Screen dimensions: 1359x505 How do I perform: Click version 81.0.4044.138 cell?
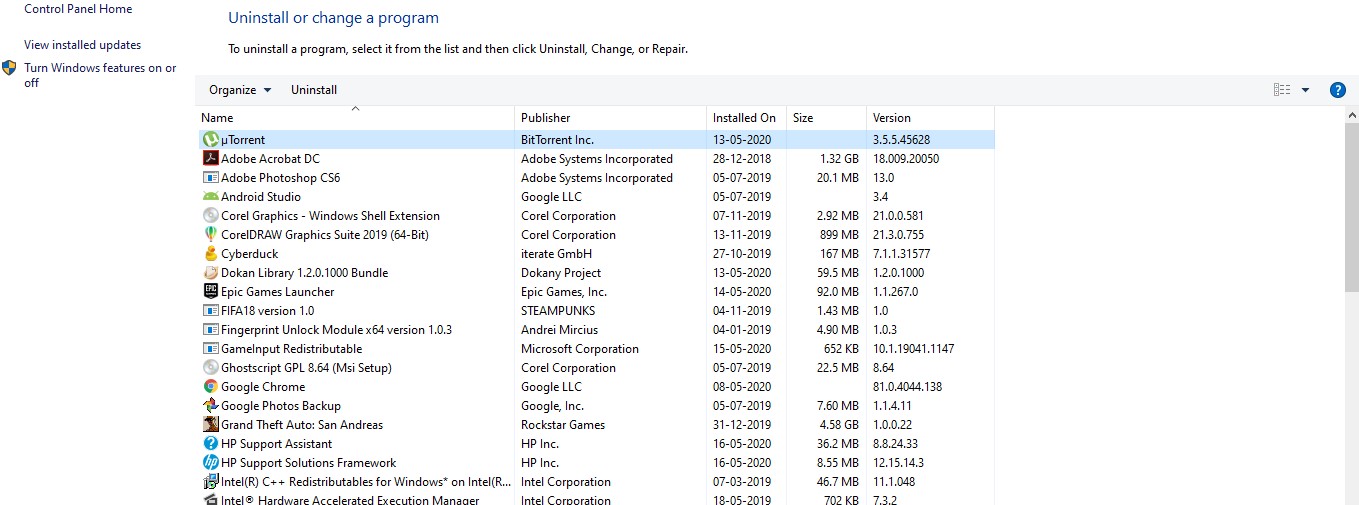pyautogui.click(x=907, y=387)
